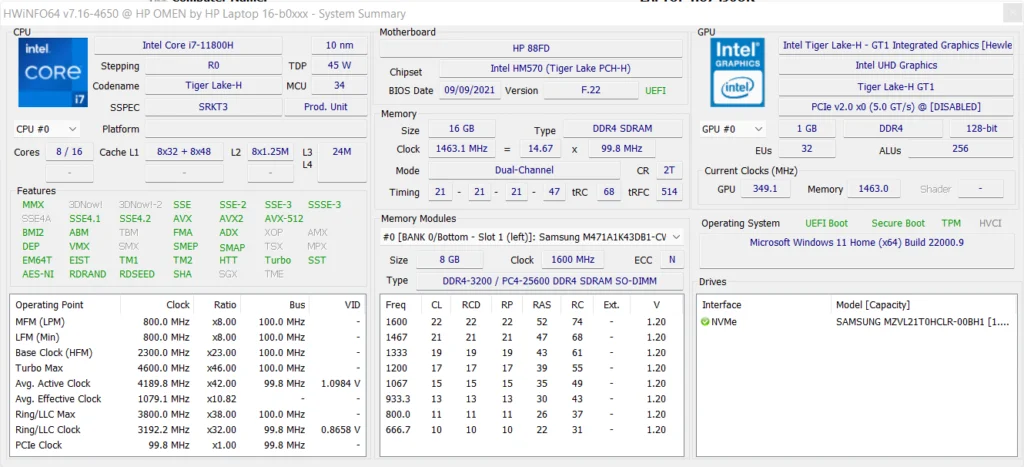The width and height of the screenshot is (1024, 467).
Task: Click the green TPM label
Action: (x=951, y=223)
